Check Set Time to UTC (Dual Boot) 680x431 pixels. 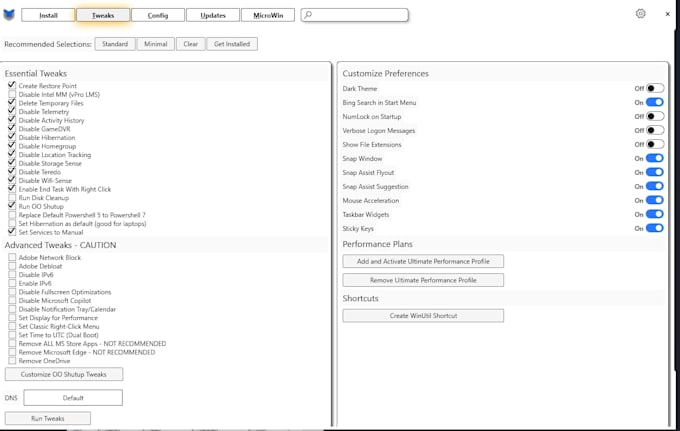pyautogui.click(x=12, y=335)
